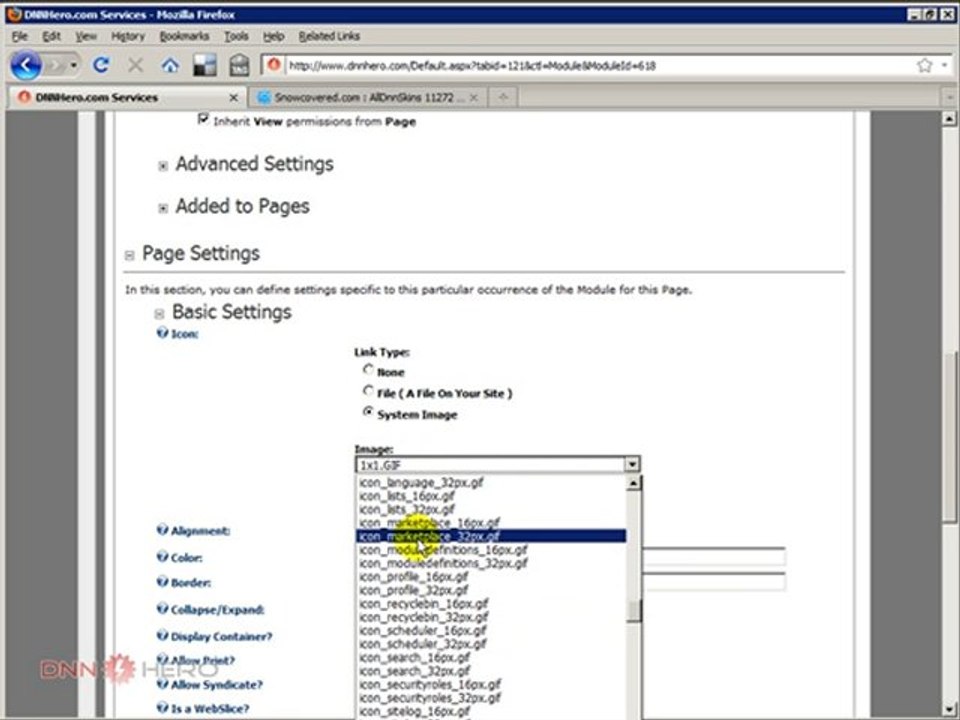Open the Edit menu
This screenshot has width=960, height=720.
tap(51, 36)
